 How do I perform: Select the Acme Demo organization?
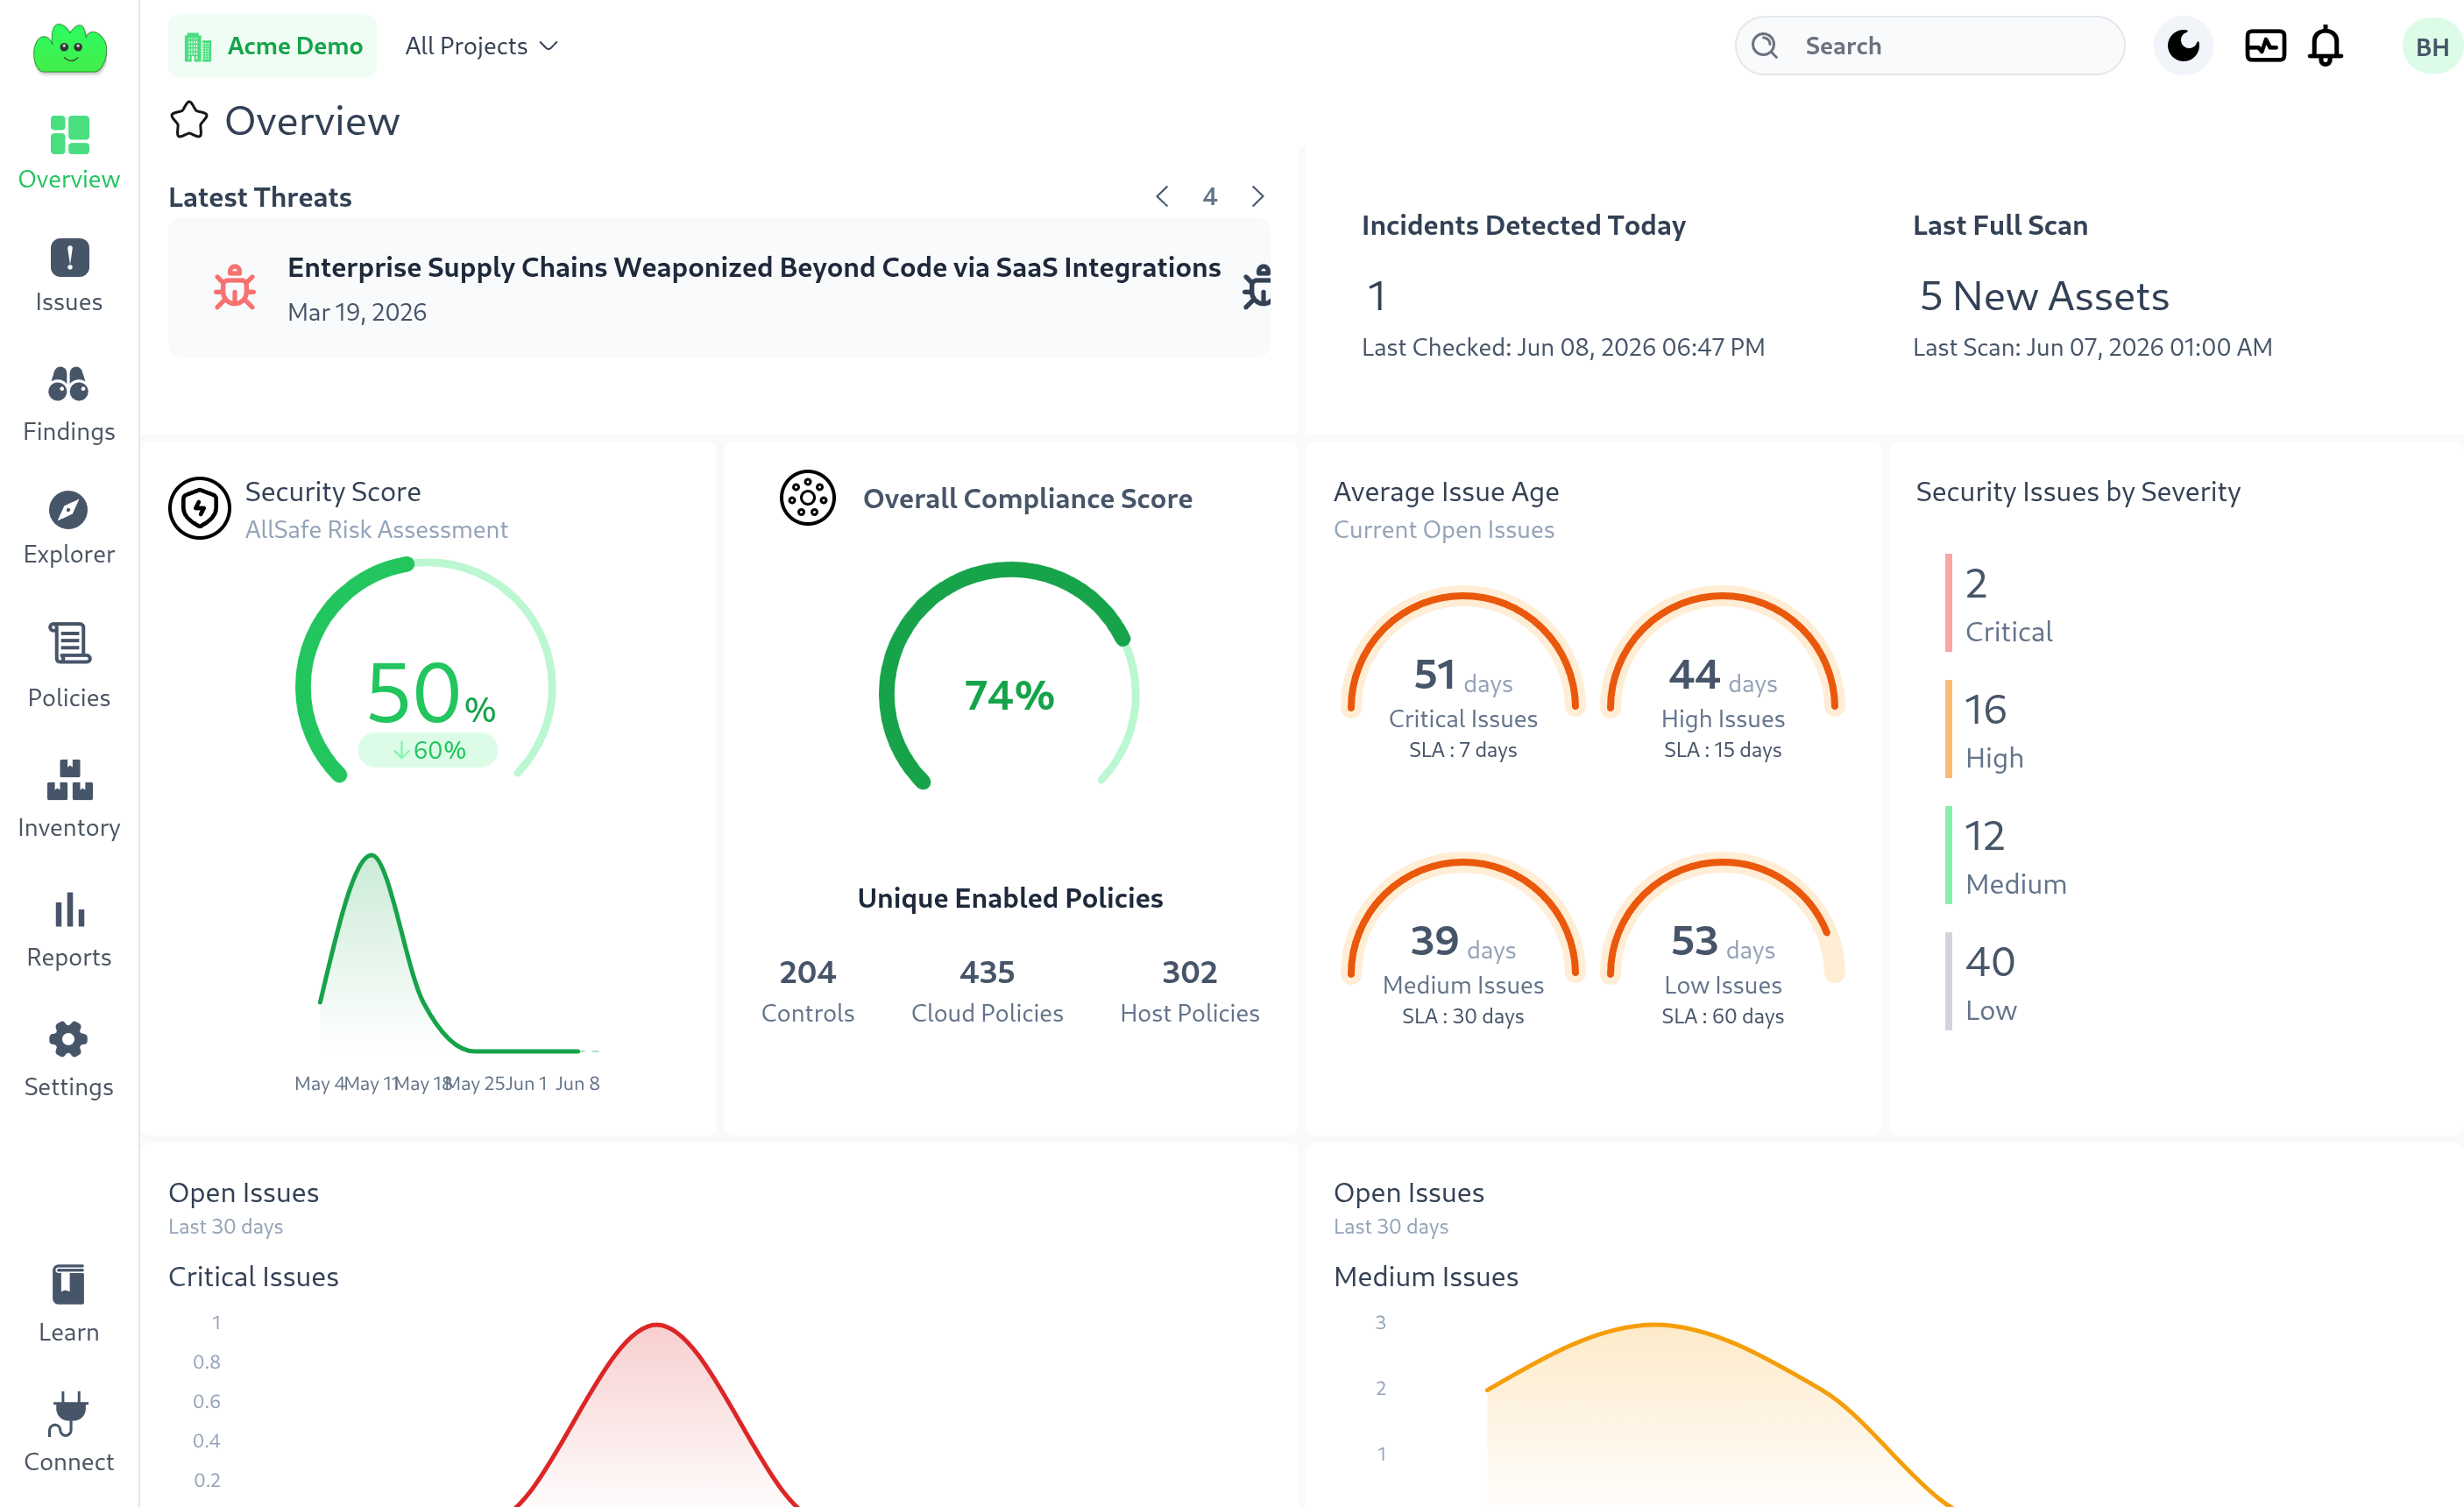coord(272,46)
